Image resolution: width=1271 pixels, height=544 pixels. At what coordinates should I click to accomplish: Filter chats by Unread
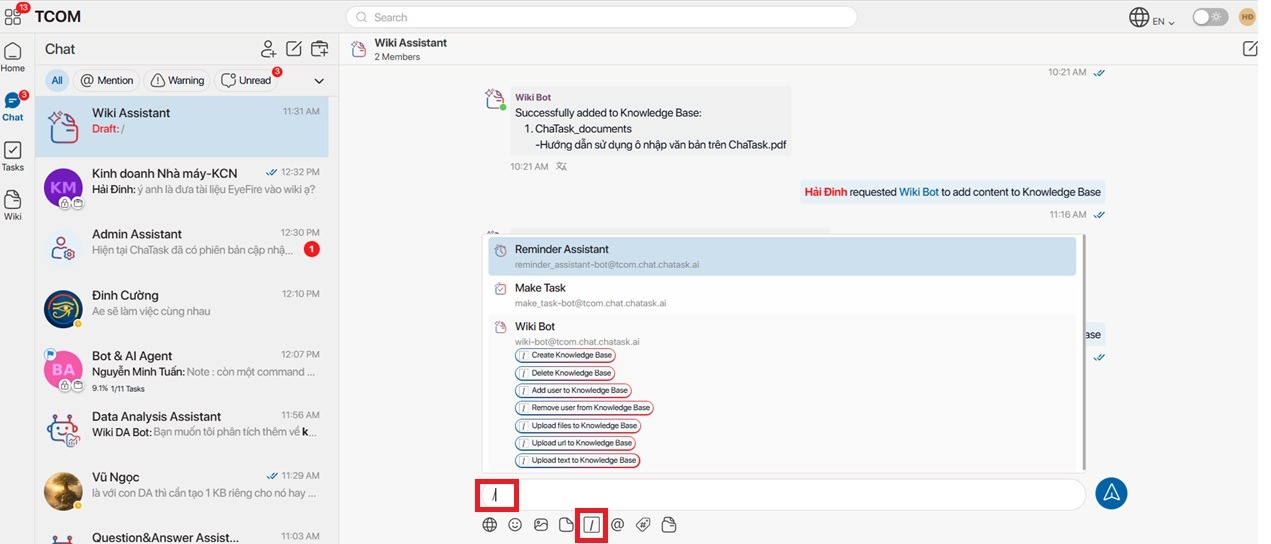click(247, 80)
